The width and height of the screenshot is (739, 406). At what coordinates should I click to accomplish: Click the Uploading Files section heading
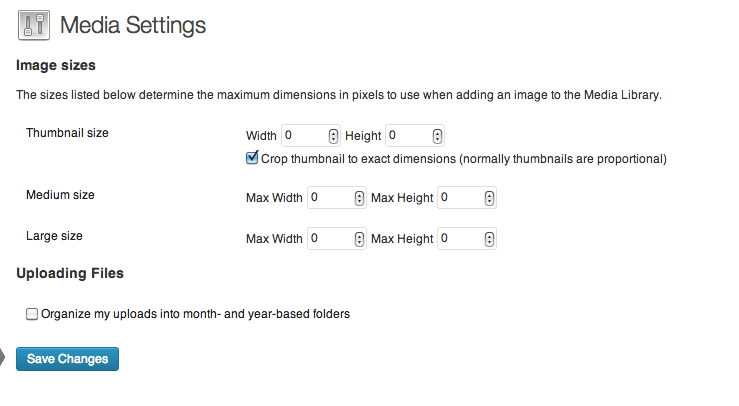(69, 273)
